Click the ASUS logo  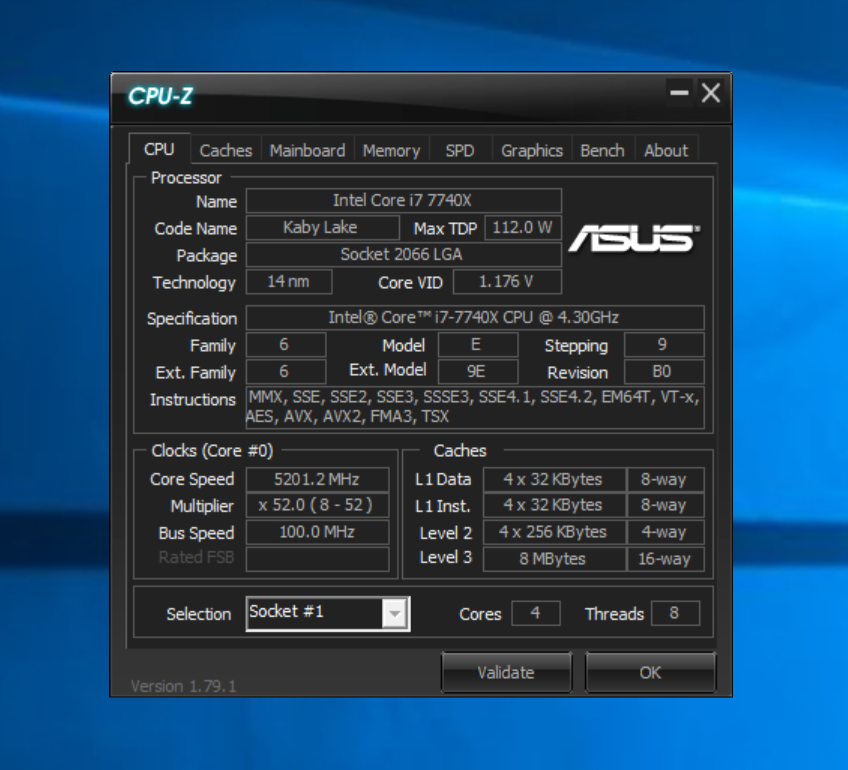[634, 238]
